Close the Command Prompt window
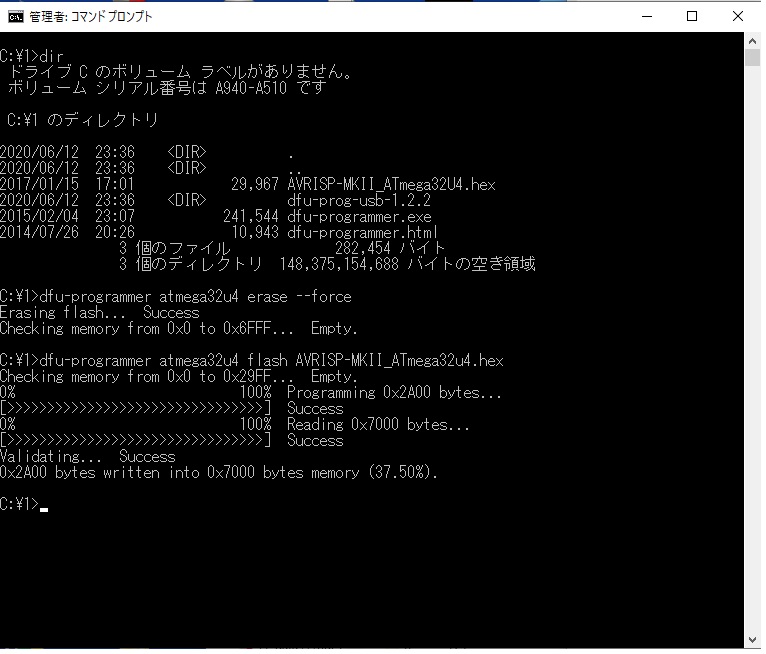Viewport: 766px width, 654px height. 738,16
